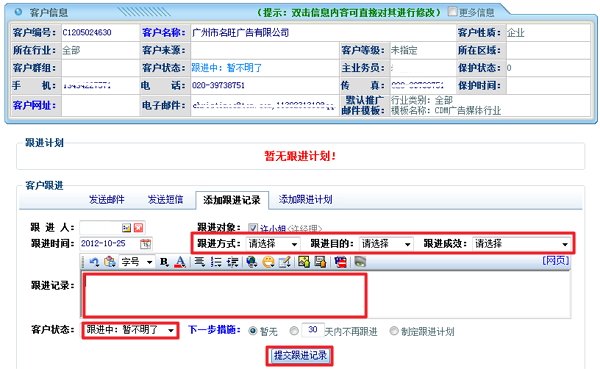Open the font color picker (A icon)
This screenshot has height=369, width=600.
click(x=180, y=262)
